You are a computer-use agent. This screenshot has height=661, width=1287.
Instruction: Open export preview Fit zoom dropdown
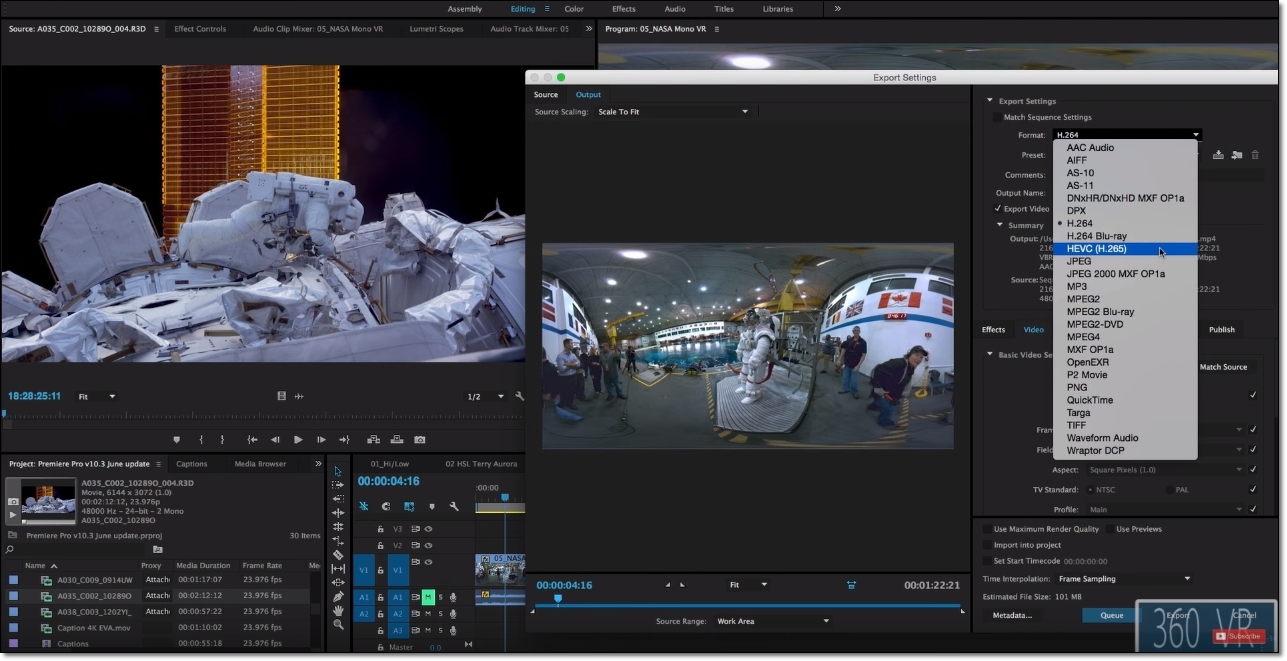pos(747,585)
